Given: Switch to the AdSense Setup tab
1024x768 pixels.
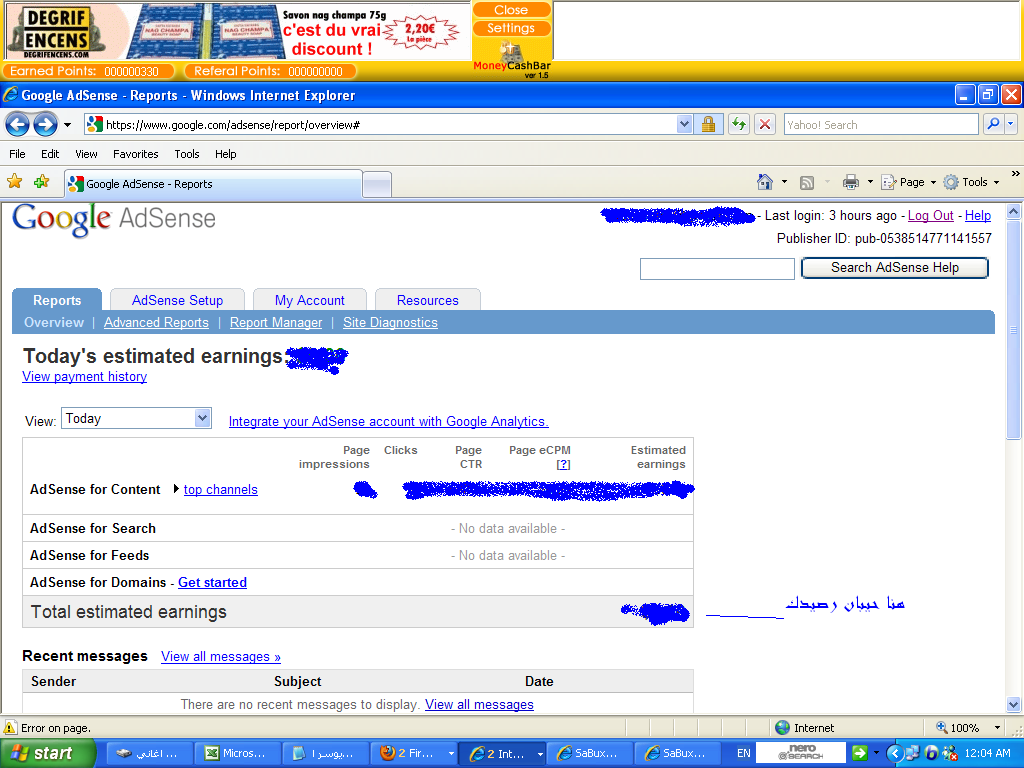Looking at the screenshot, I should [177, 300].
